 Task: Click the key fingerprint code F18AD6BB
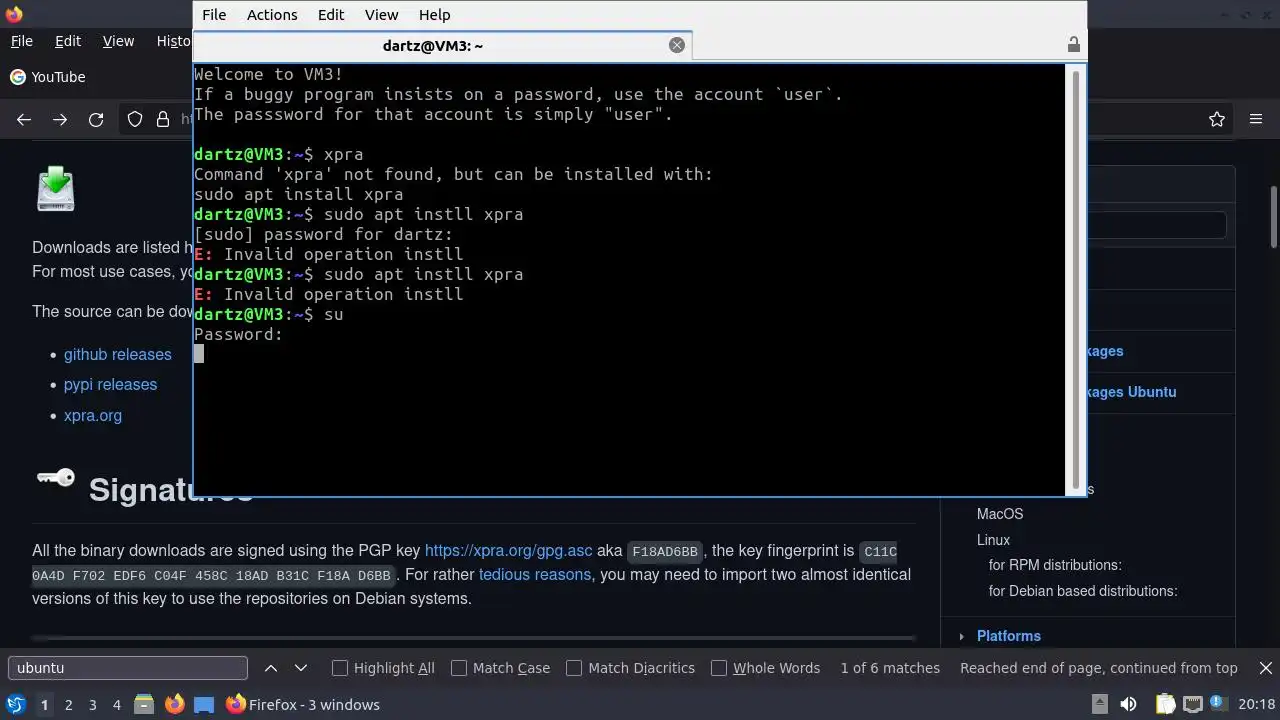(667, 552)
